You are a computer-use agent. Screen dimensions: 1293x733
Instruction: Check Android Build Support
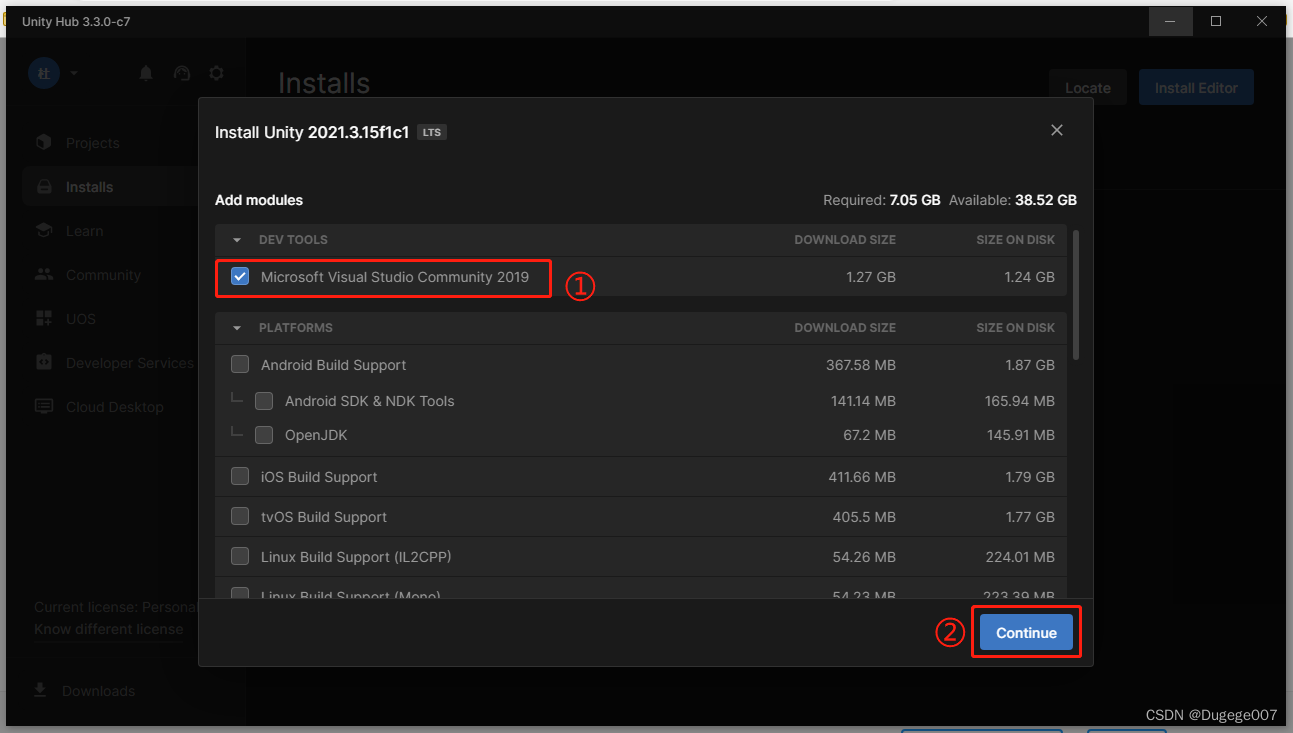[240, 365]
